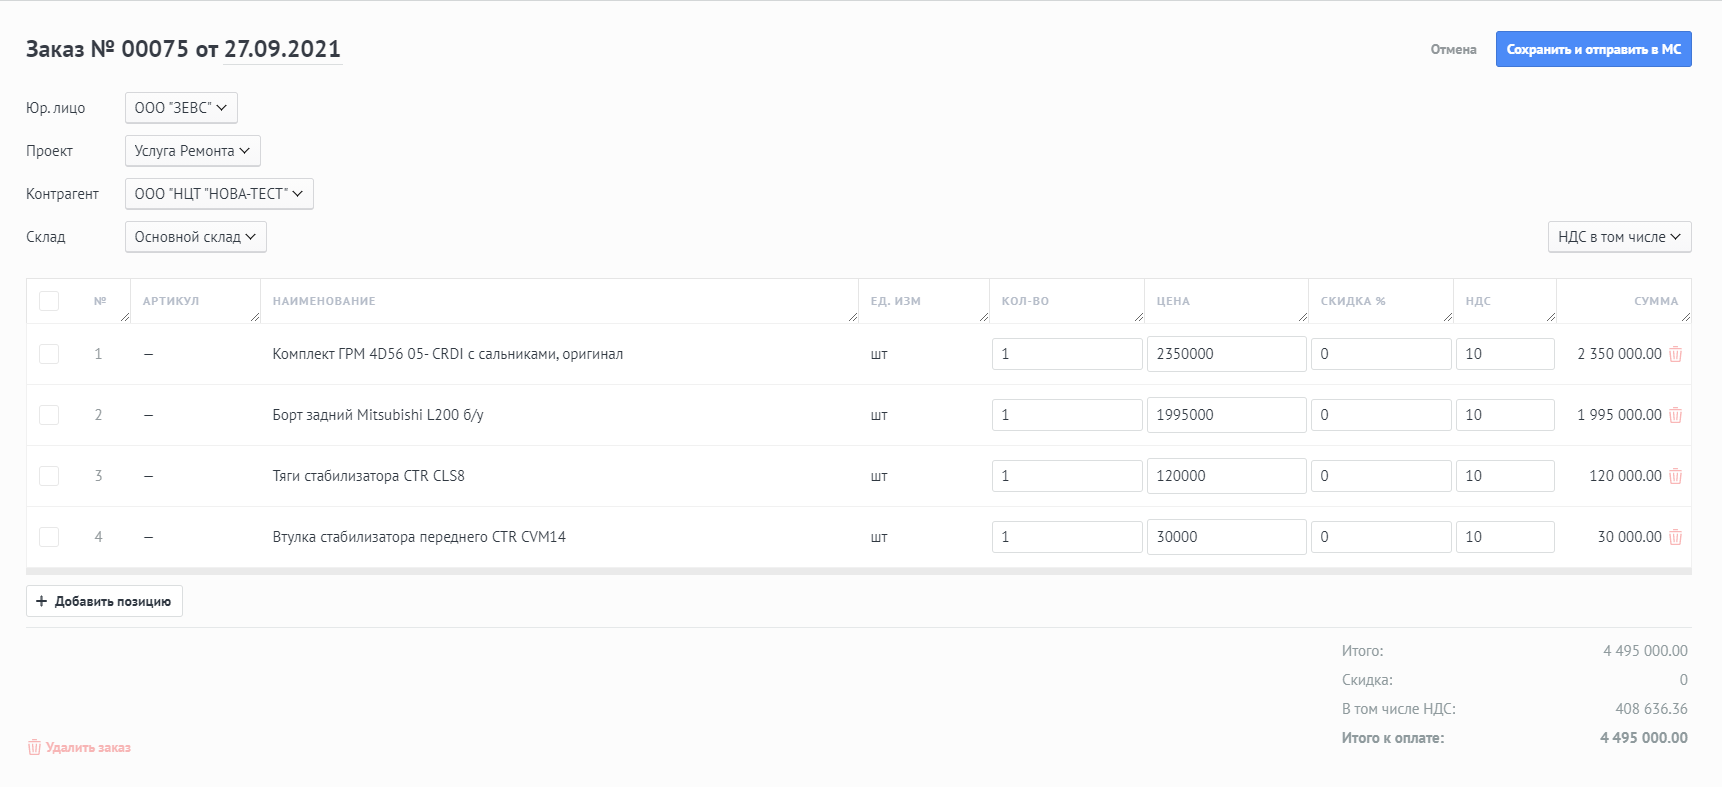The width and height of the screenshot is (1722, 788).
Task: Click sum value 1 995 000.00
Action: (1619, 415)
